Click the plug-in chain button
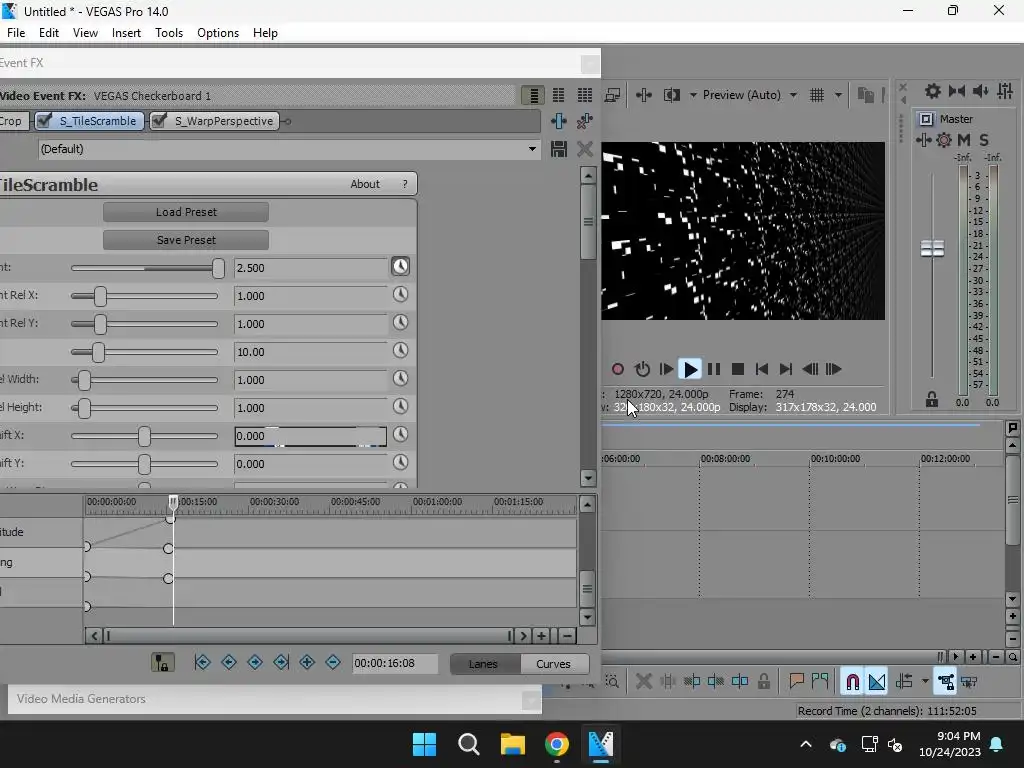 (x=559, y=121)
